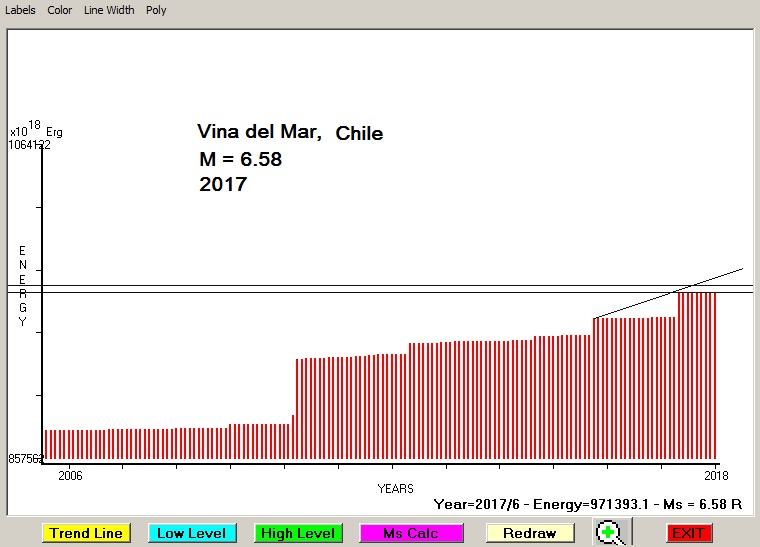Click the Year/Energy/Ms status readout text
760x547 pixels.
click(x=588, y=505)
